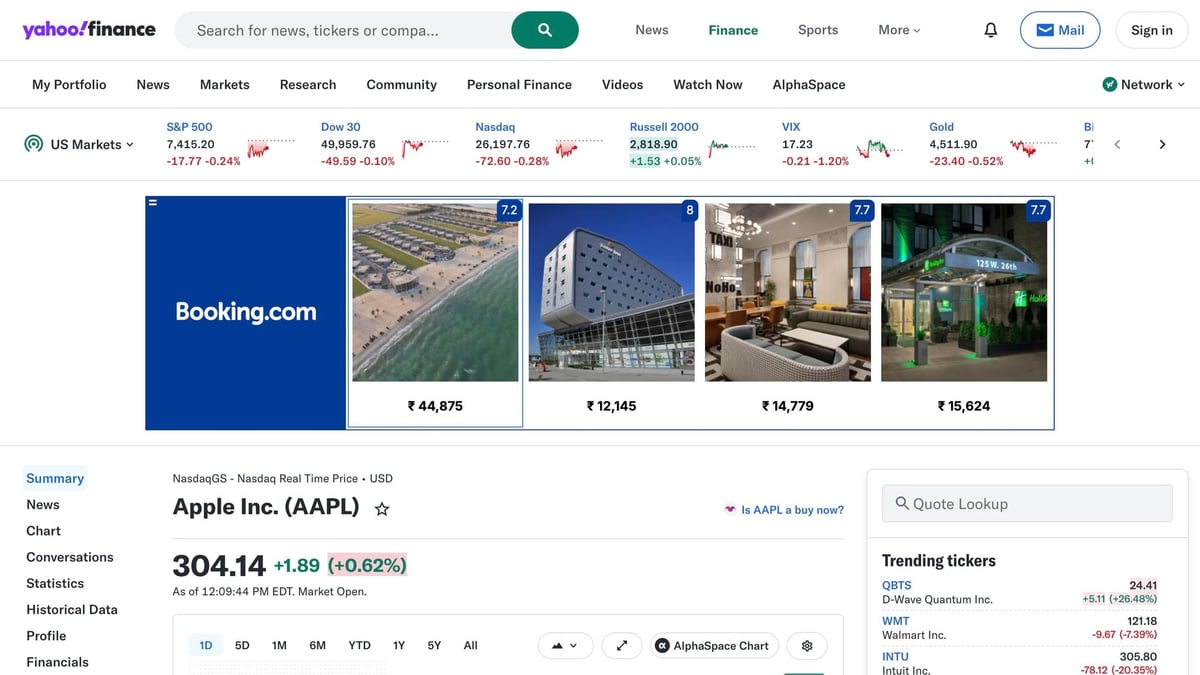This screenshot has height=675, width=1200.
Task: Click the Booking.com ad logo panel
Action: [246, 312]
